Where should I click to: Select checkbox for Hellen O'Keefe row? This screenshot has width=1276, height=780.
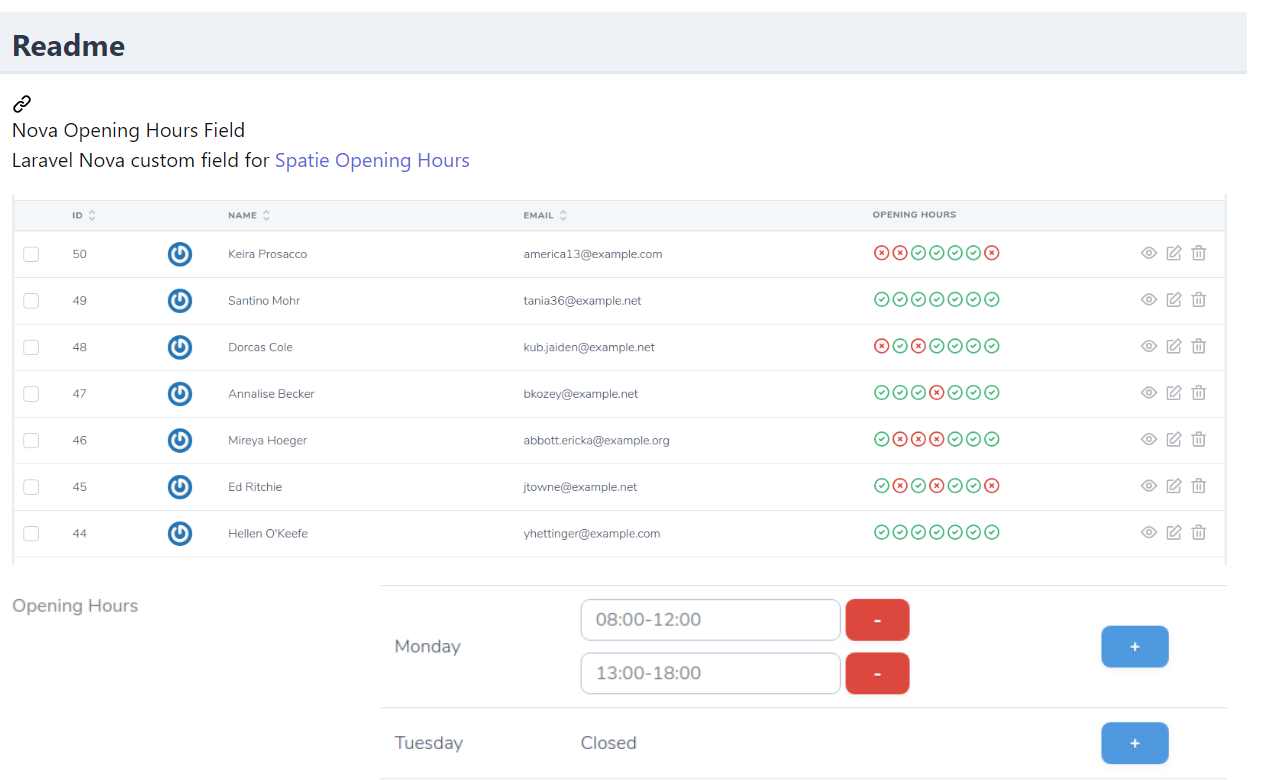click(31, 534)
